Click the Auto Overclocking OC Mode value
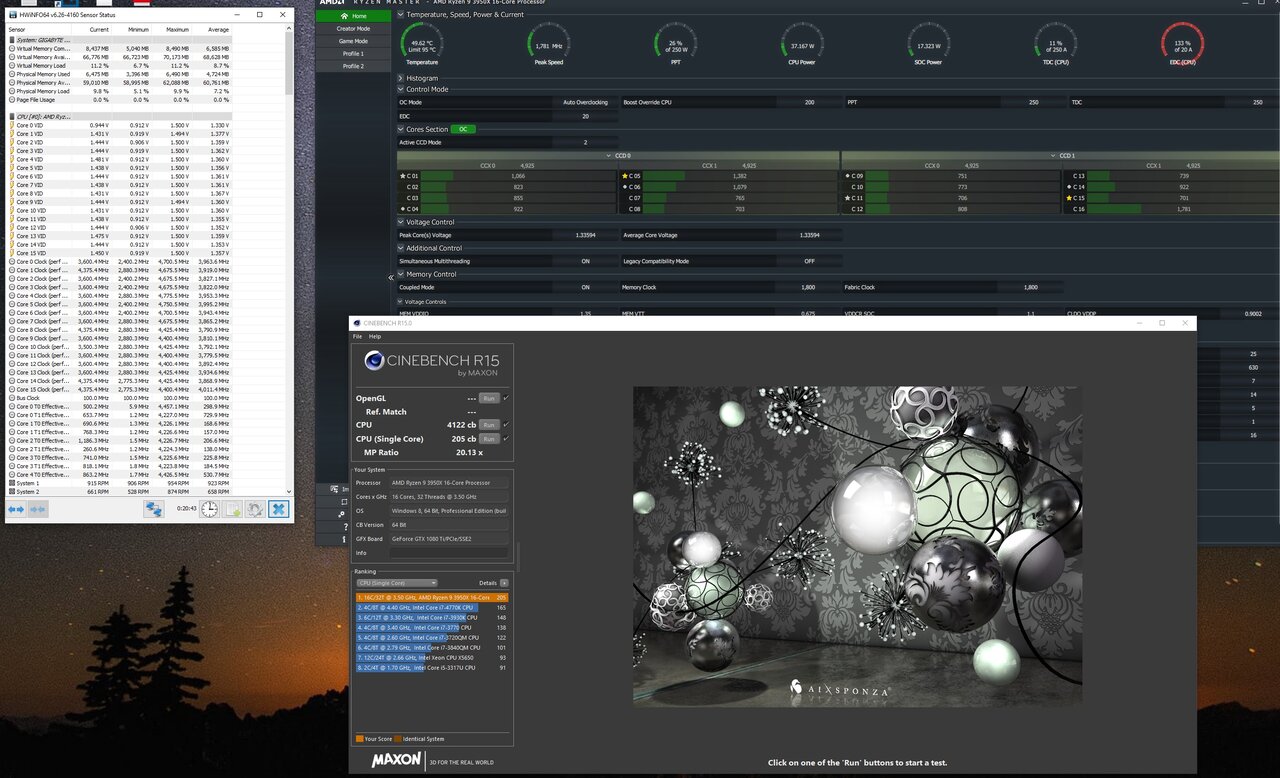The height and width of the screenshot is (778, 1280). tap(586, 102)
